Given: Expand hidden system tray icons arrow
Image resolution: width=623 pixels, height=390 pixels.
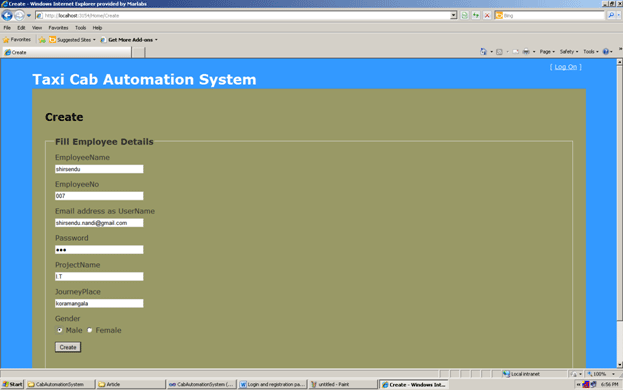Looking at the screenshot, I should [x=578, y=384].
